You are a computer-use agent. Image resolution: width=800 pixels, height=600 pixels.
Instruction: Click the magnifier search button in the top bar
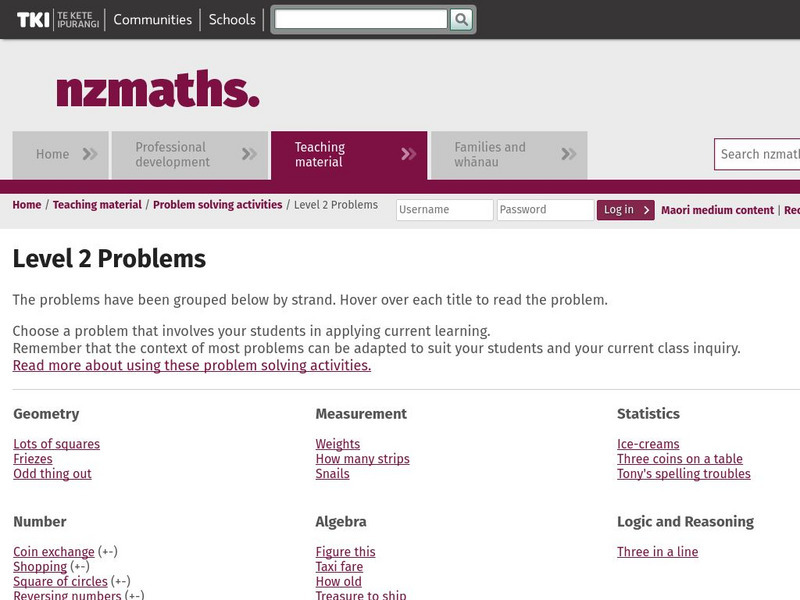(461, 19)
